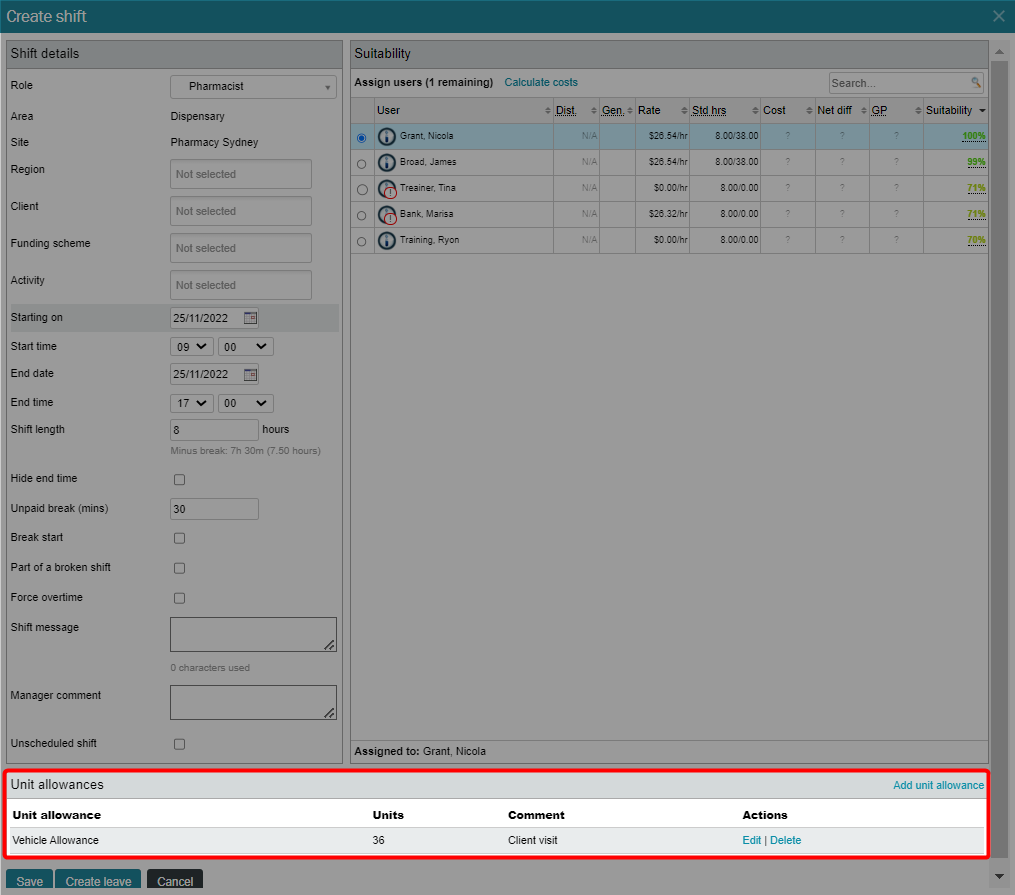This screenshot has width=1015, height=895.
Task: Click the 99% suitability score link
Action: click(x=976, y=162)
